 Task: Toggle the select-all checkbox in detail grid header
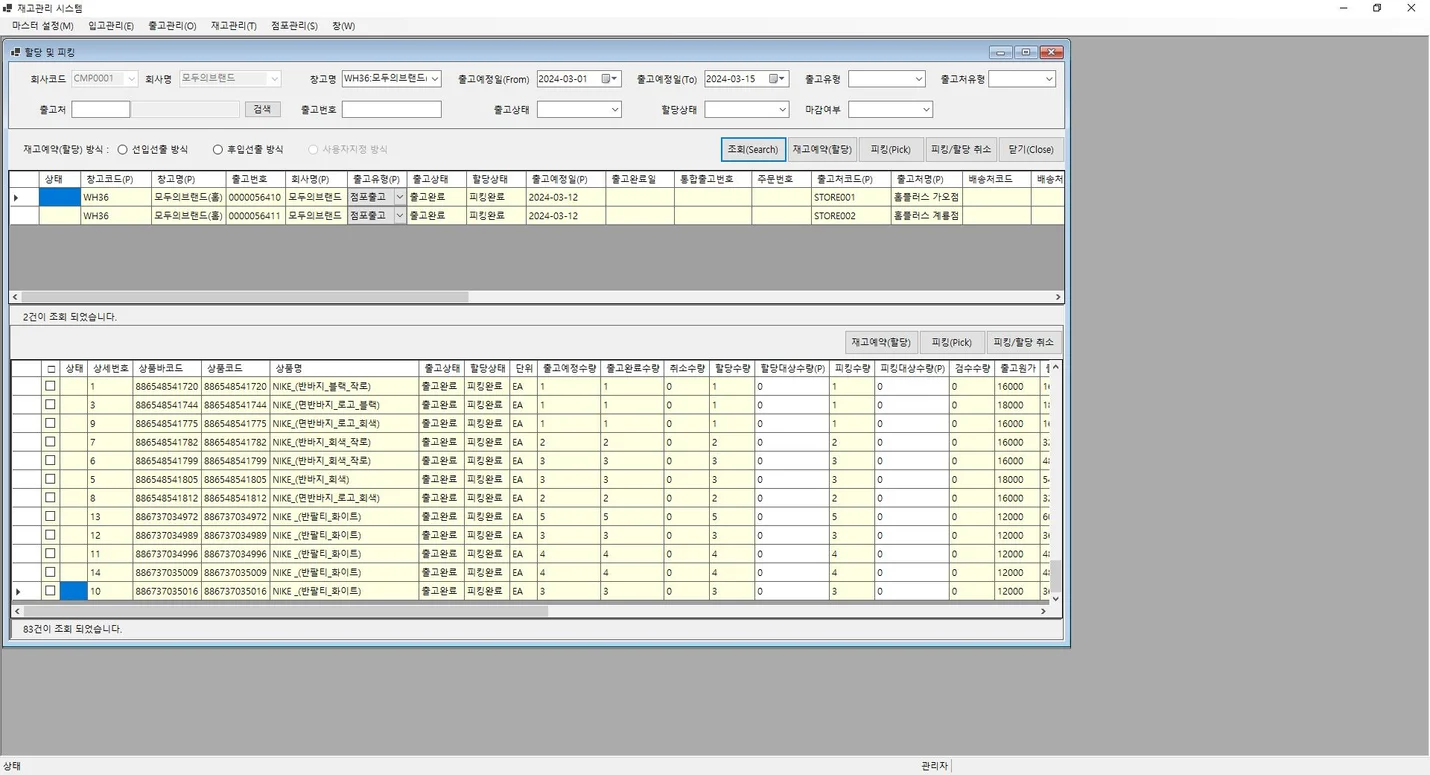click(50, 369)
